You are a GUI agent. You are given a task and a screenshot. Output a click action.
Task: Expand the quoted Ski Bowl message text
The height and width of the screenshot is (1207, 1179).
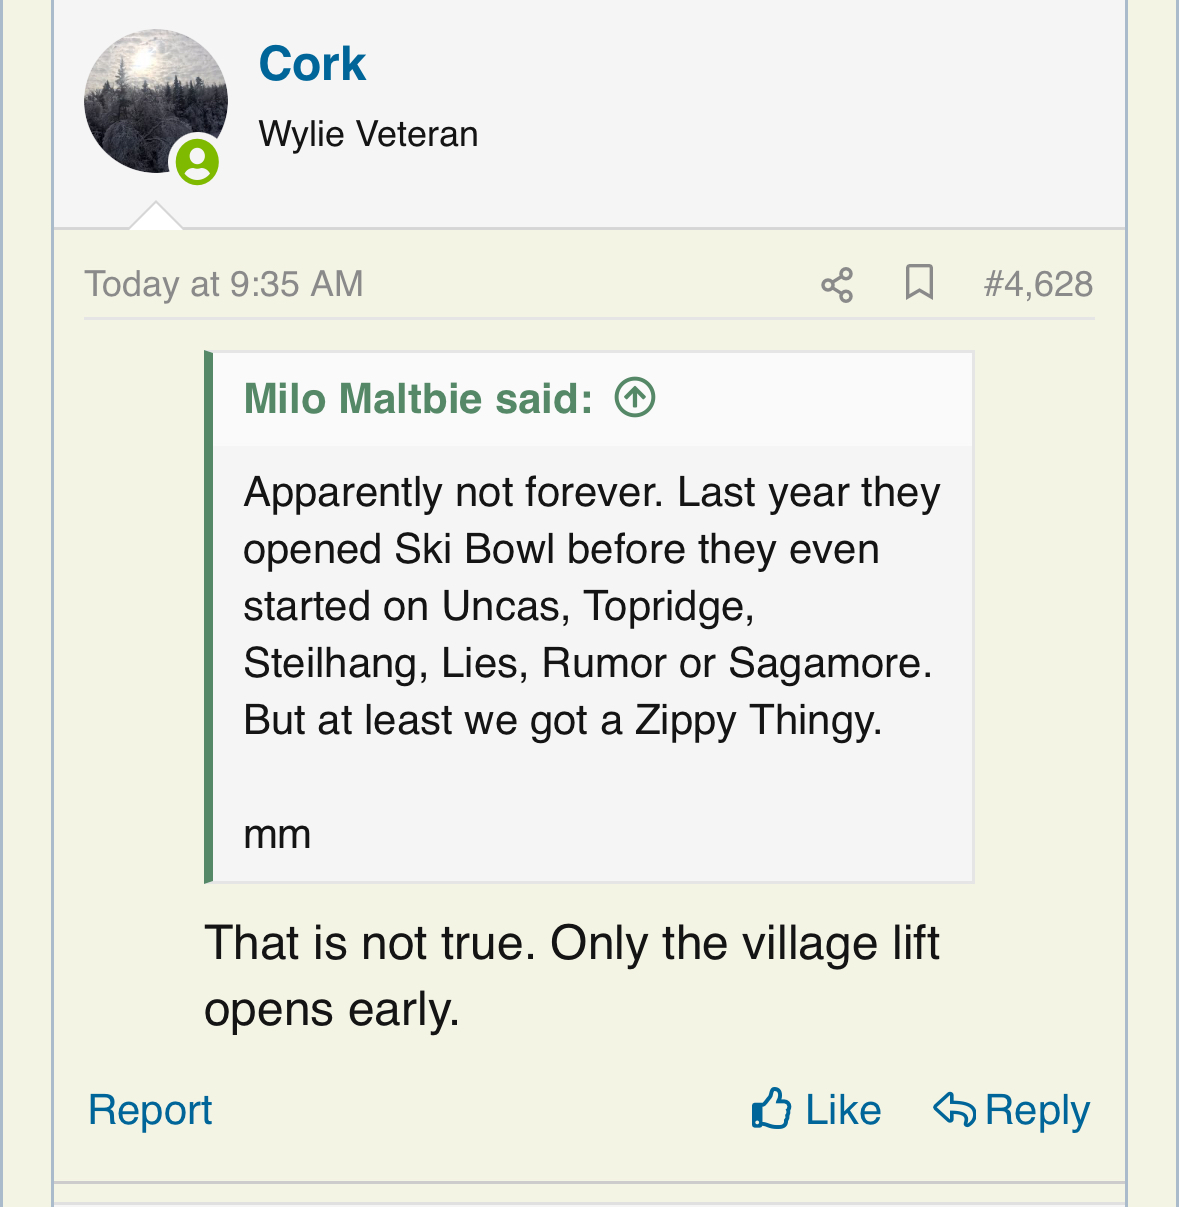click(x=590, y=606)
